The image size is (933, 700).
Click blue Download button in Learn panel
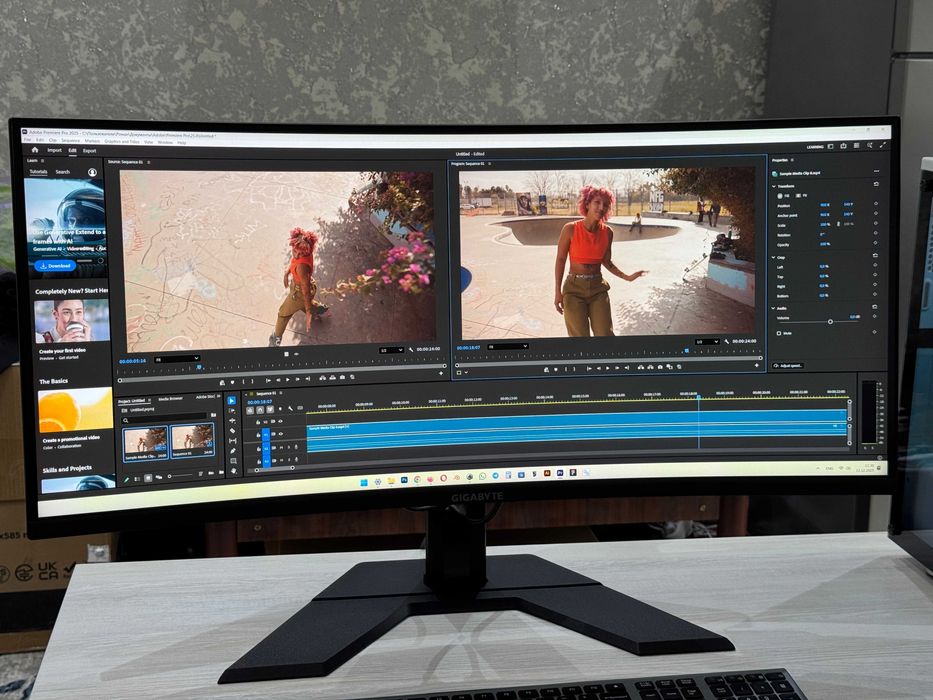click(55, 266)
